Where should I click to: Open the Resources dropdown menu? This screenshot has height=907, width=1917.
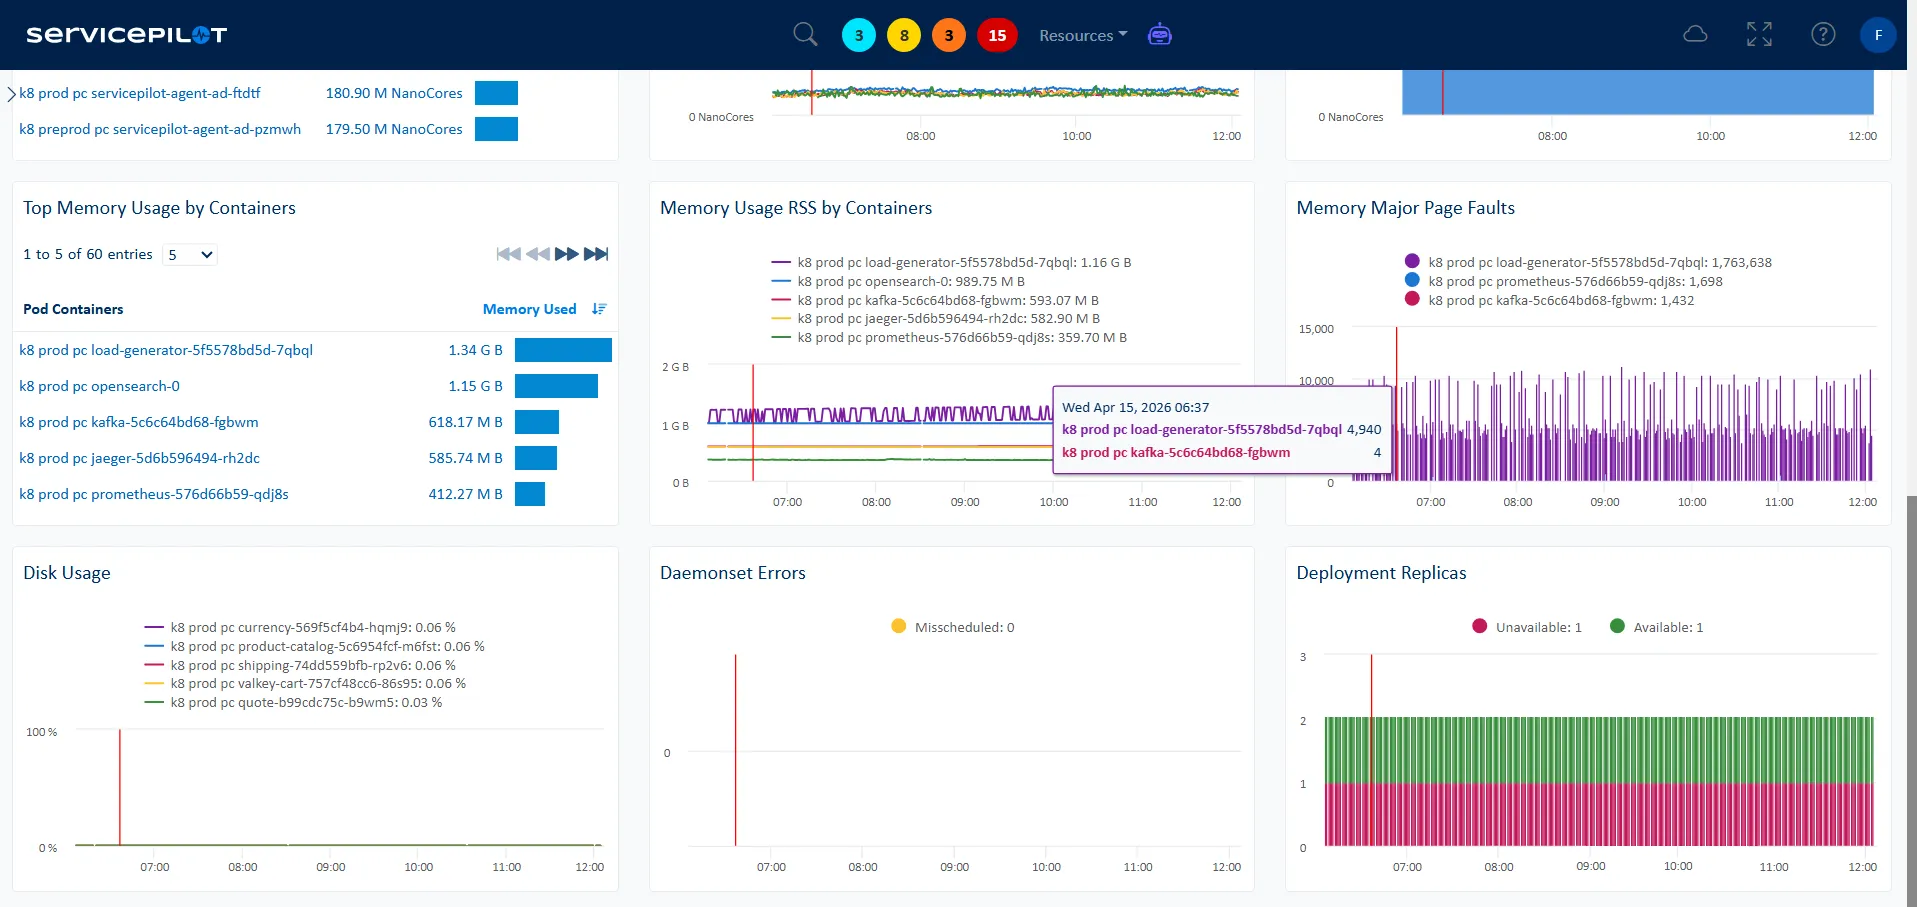1081,35
